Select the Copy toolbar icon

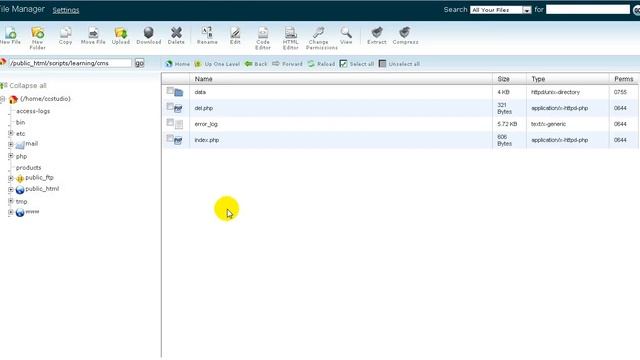pos(65,35)
